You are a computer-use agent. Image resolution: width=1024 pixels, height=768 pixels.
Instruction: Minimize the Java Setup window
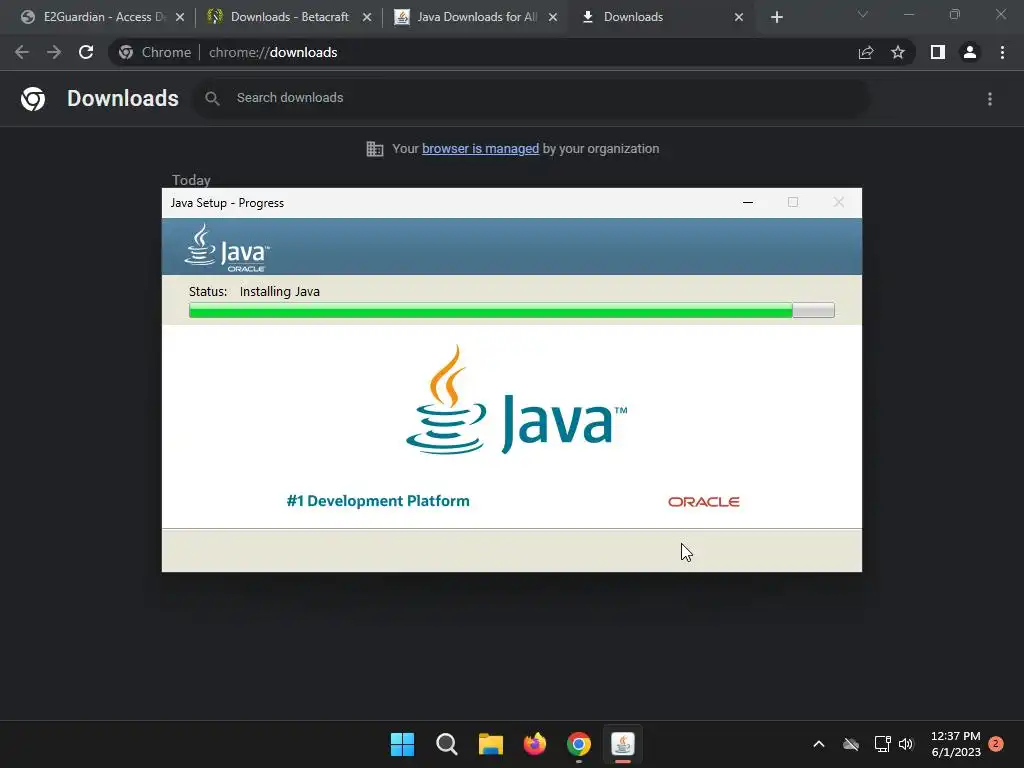click(748, 202)
